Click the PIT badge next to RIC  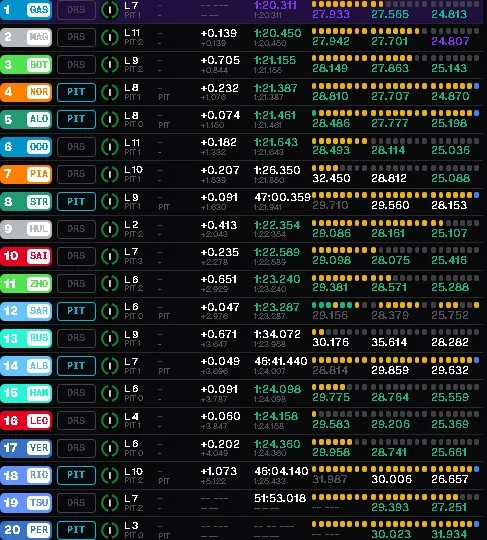click(x=76, y=475)
